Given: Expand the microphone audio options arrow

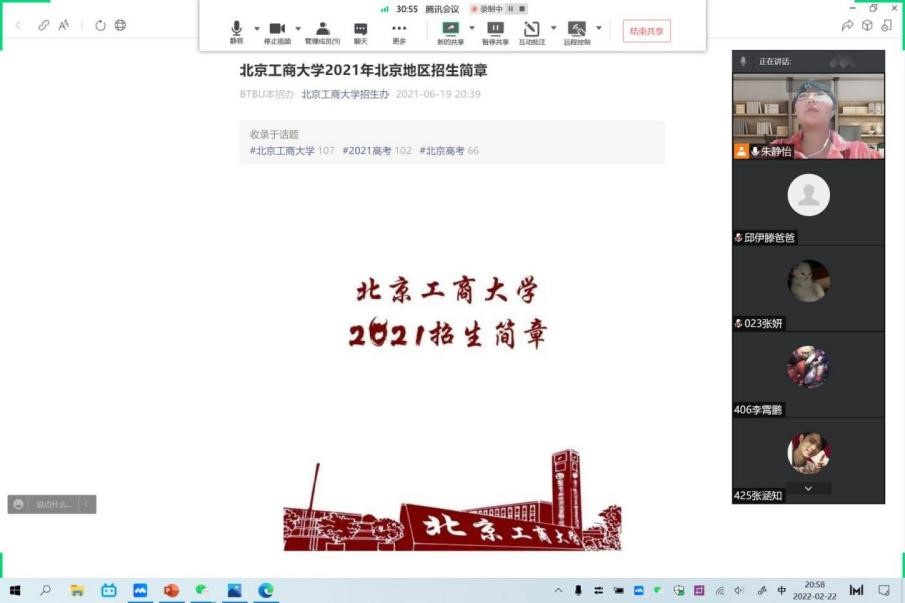Looking at the screenshot, I should (x=257, y=28).
